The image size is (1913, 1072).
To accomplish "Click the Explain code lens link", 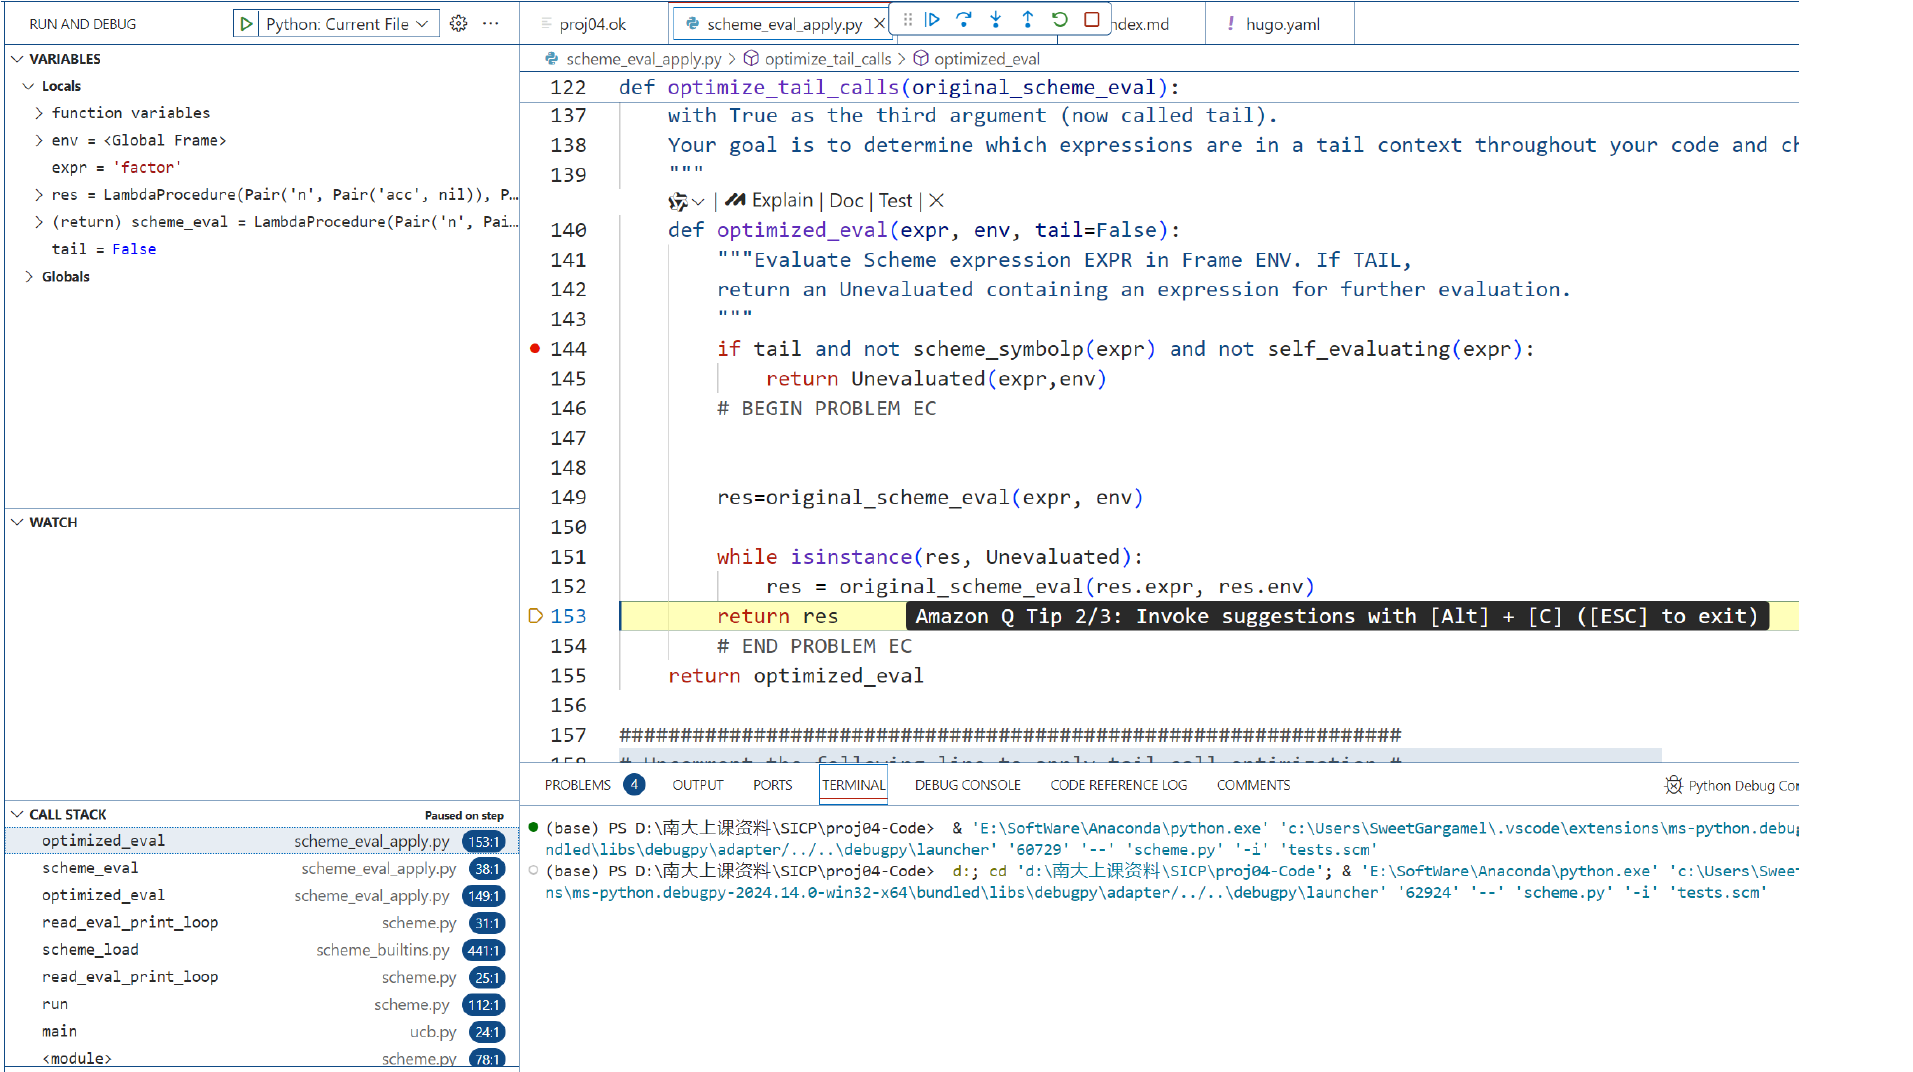I will (782, 201).
